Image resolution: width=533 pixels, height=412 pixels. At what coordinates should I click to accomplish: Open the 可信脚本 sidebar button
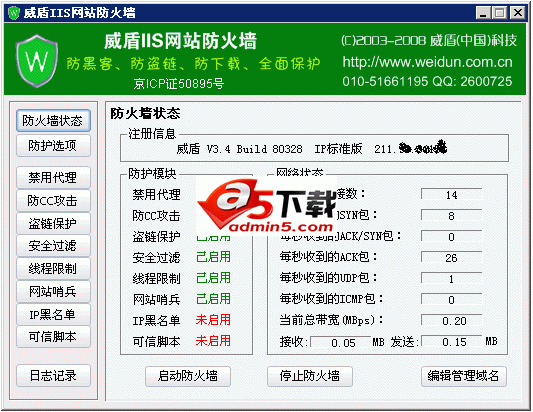click(x=53, y=337)
